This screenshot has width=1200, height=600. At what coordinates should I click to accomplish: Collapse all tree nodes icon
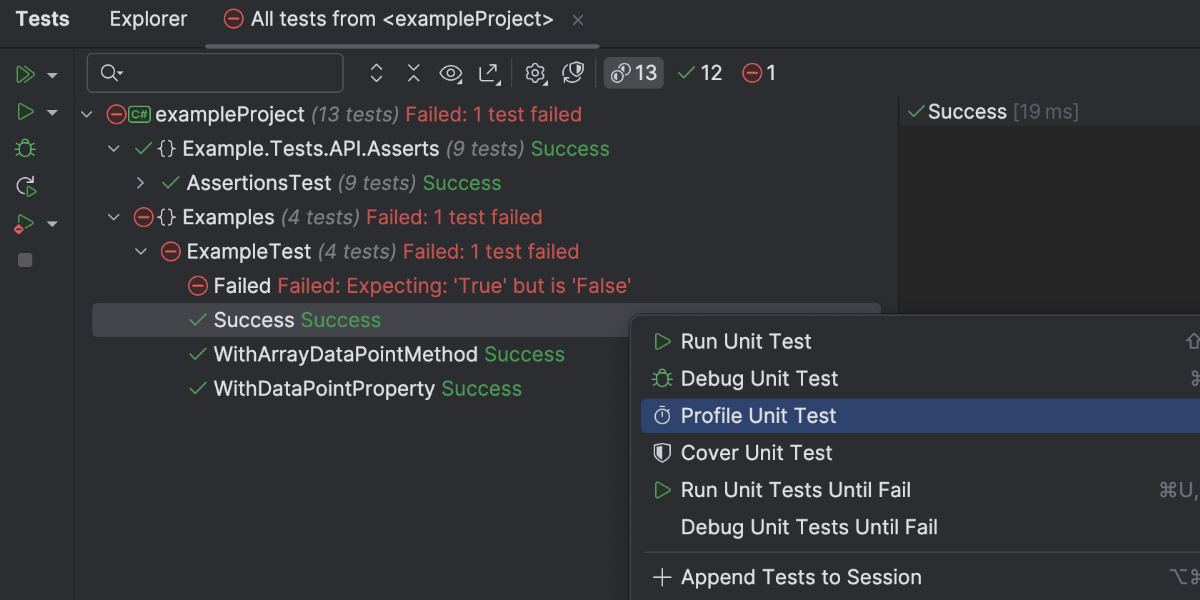pos(413,73)
